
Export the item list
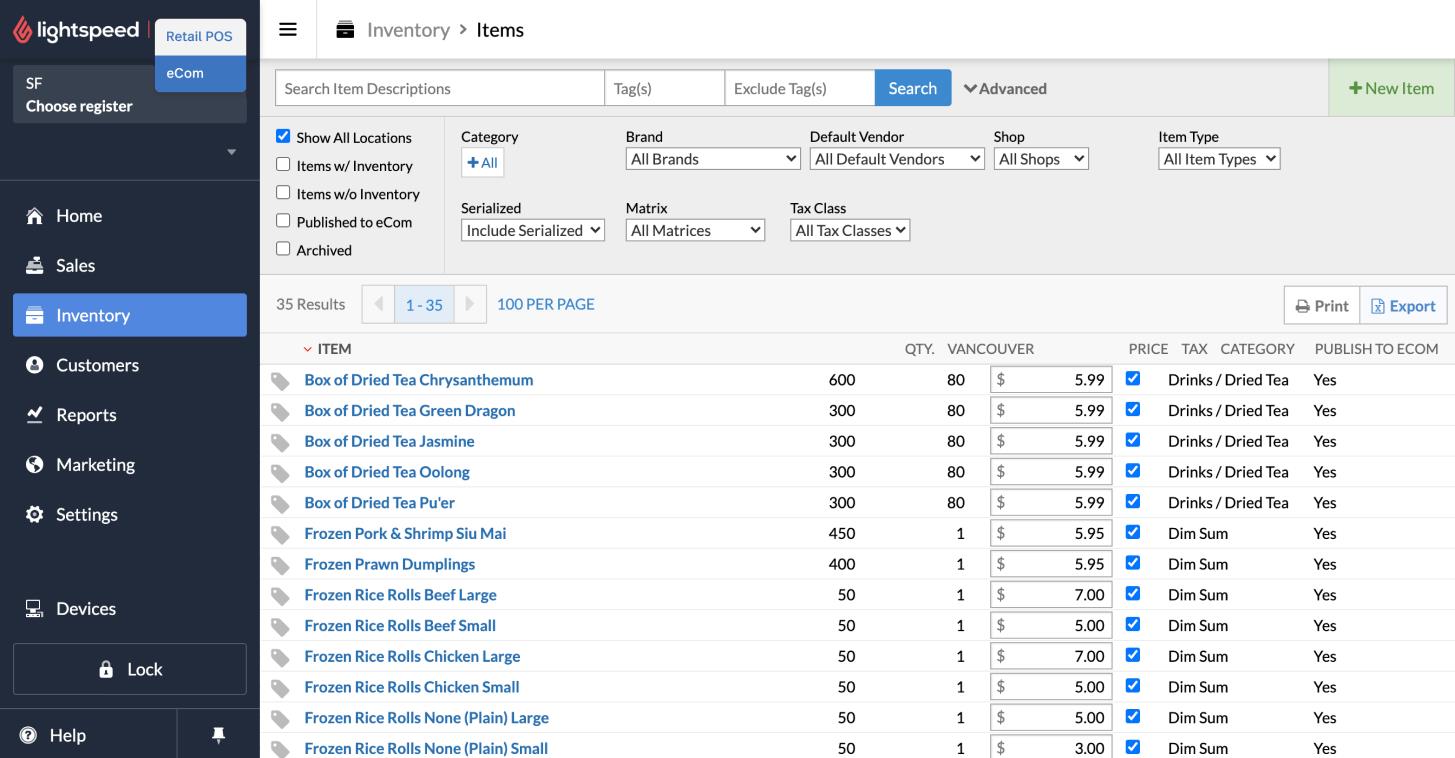(x=1403, y=306)
